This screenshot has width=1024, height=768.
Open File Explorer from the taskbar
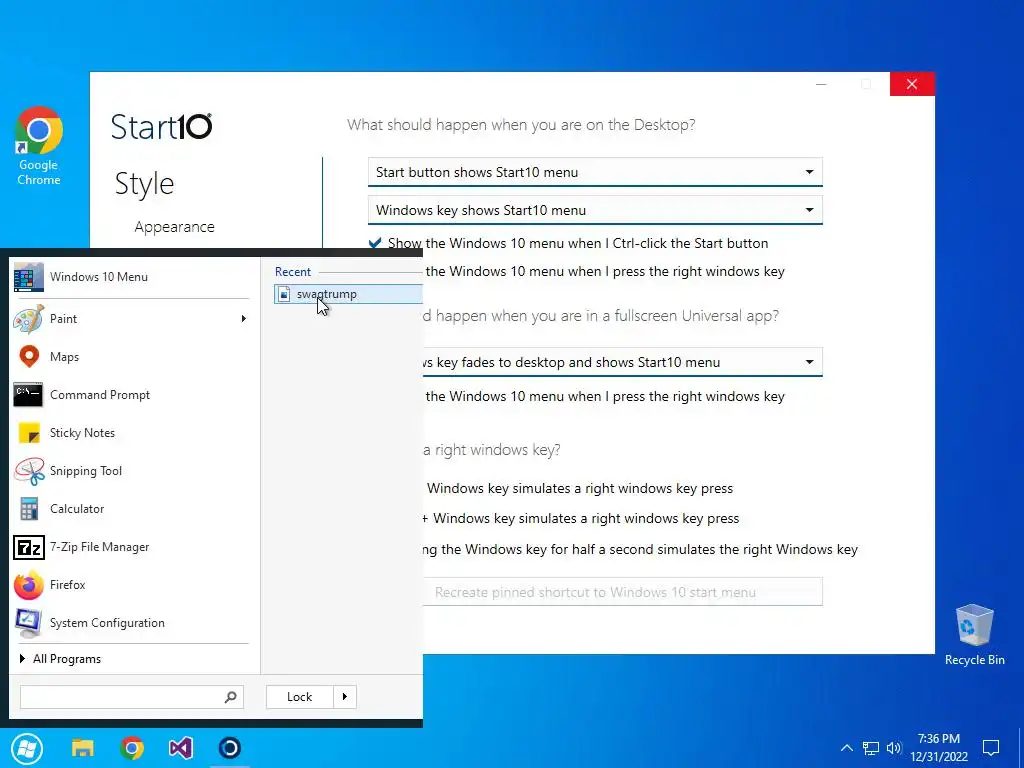(83, 748)
